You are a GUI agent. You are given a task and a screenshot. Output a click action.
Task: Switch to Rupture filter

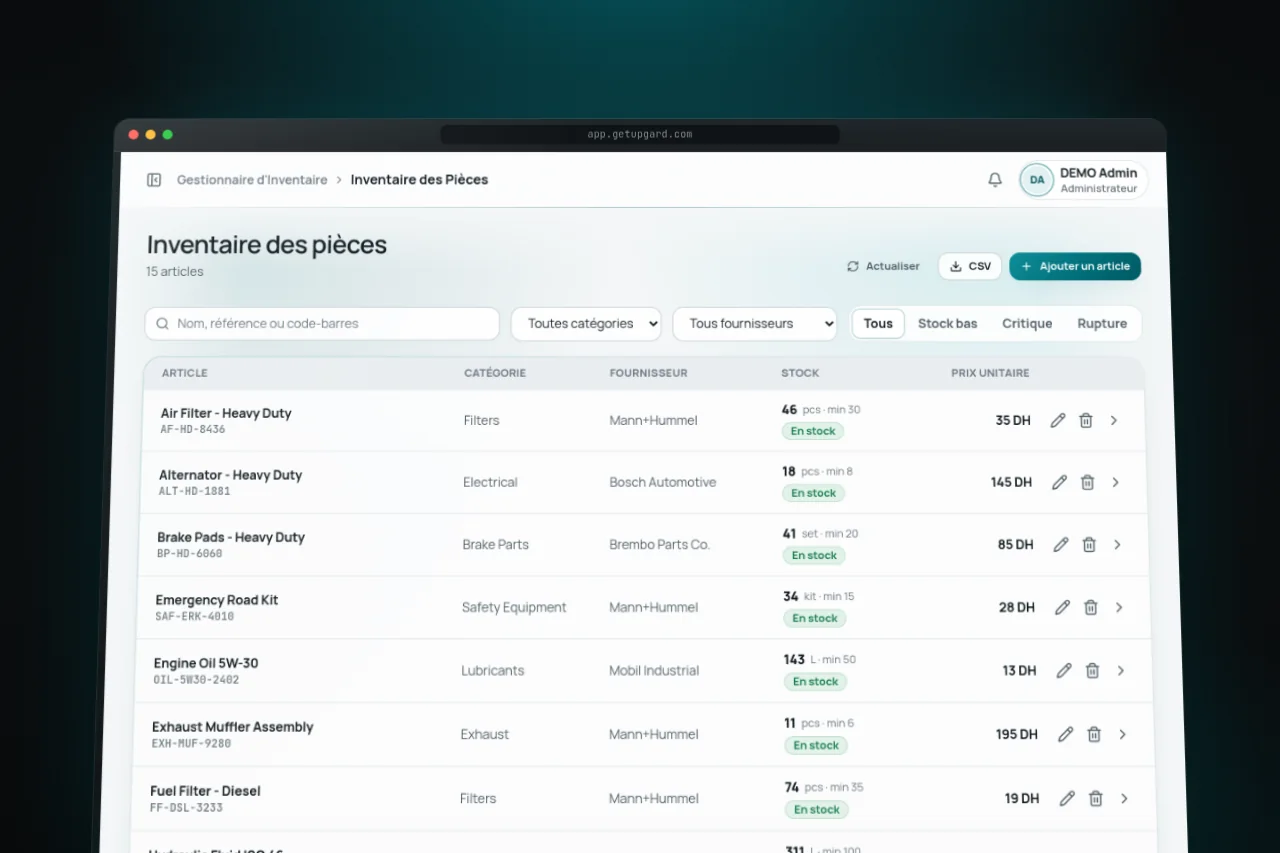pos(1102,324)
